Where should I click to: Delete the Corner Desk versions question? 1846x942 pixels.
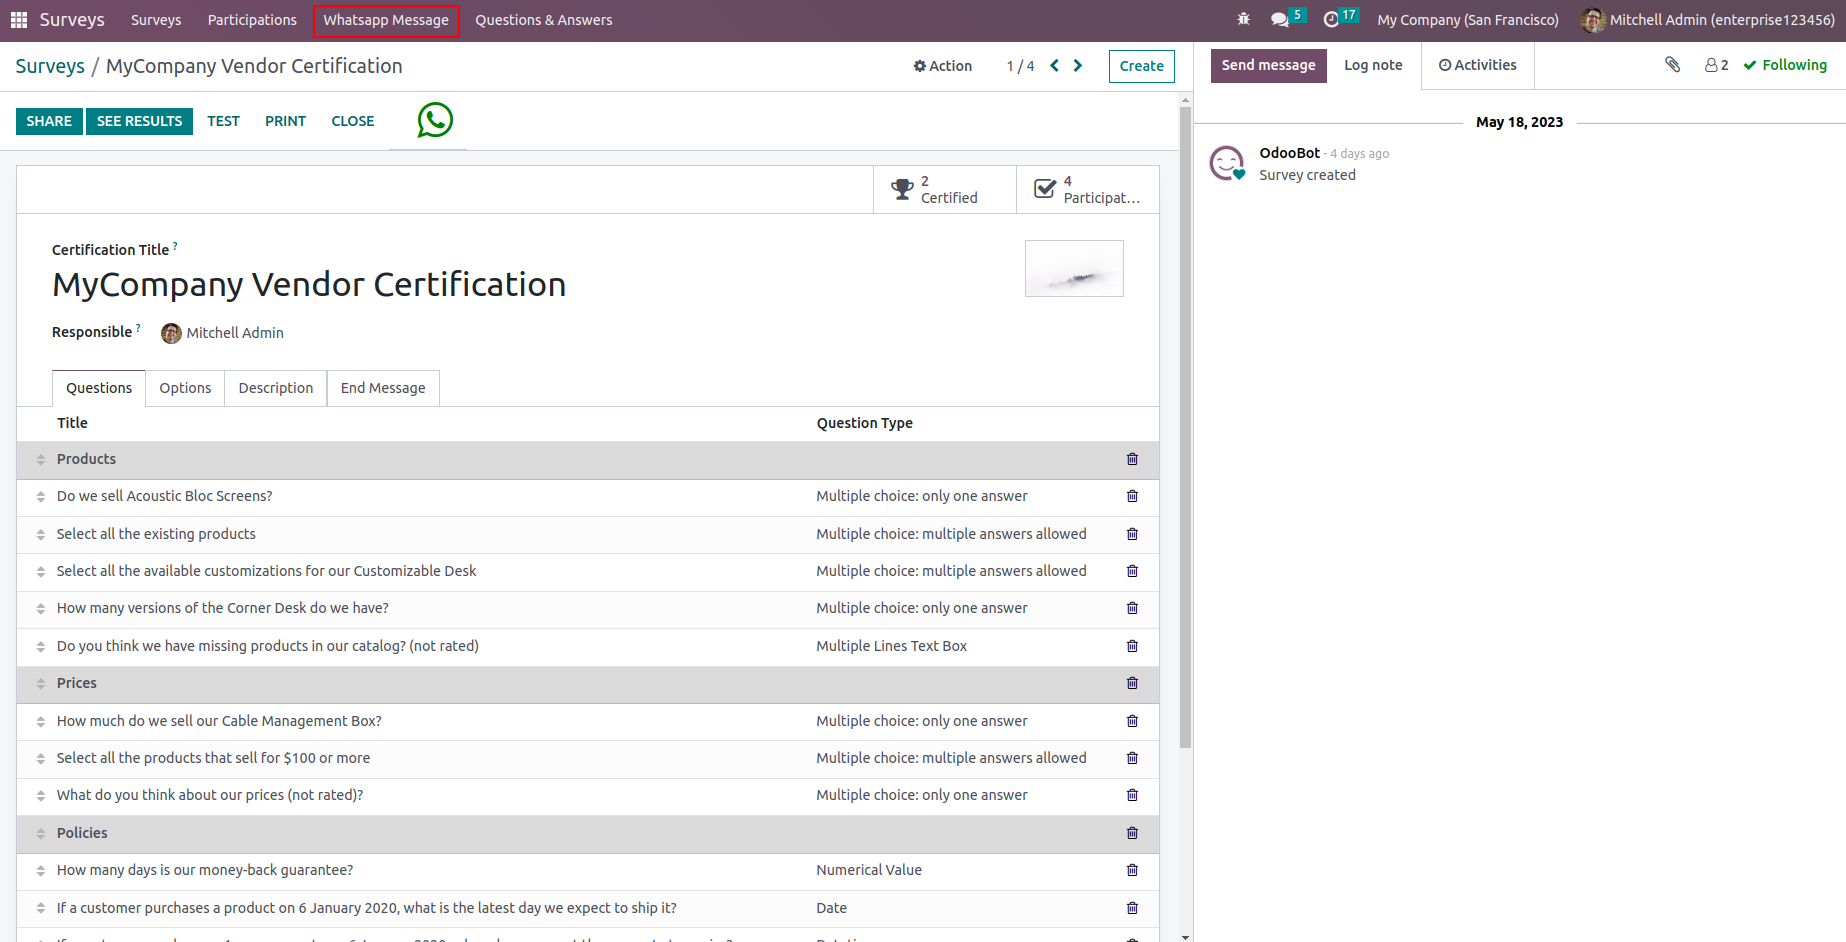point(1132,608)
